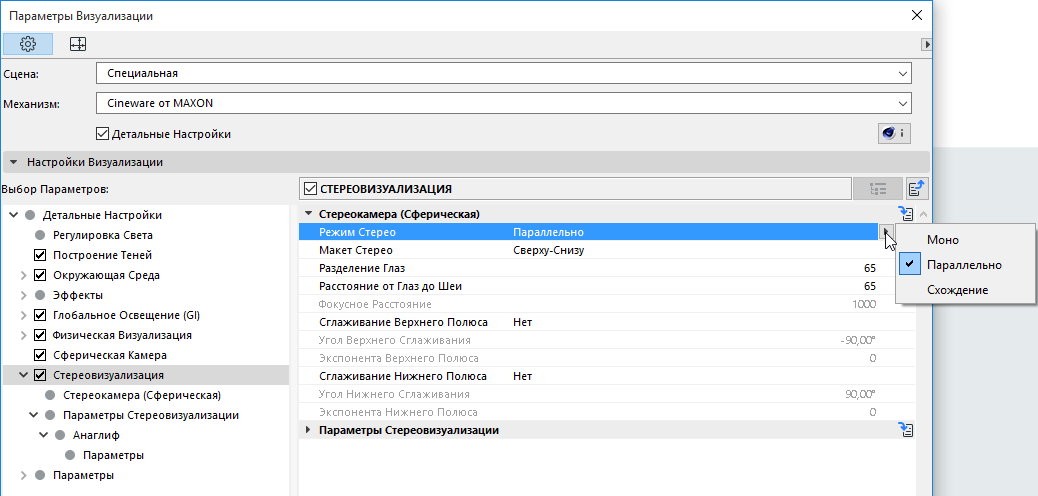Click the export settings icon beside the header

[917, 189]
